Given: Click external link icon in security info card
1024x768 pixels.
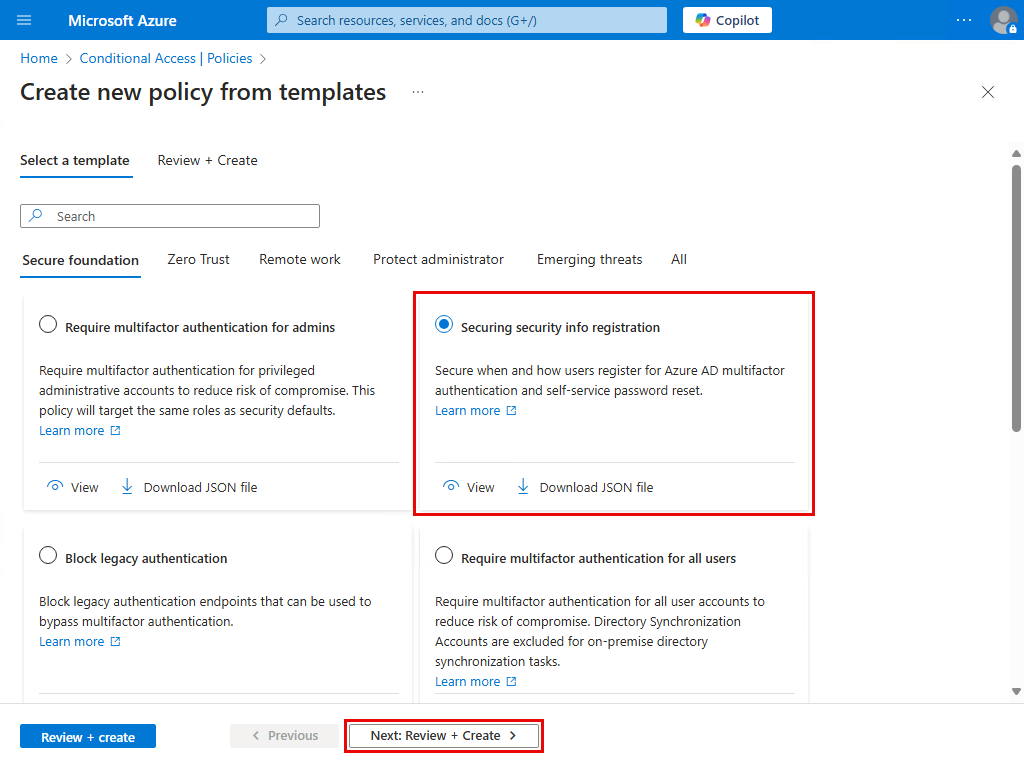Looking at the screenshot, I should coord(511,410).
